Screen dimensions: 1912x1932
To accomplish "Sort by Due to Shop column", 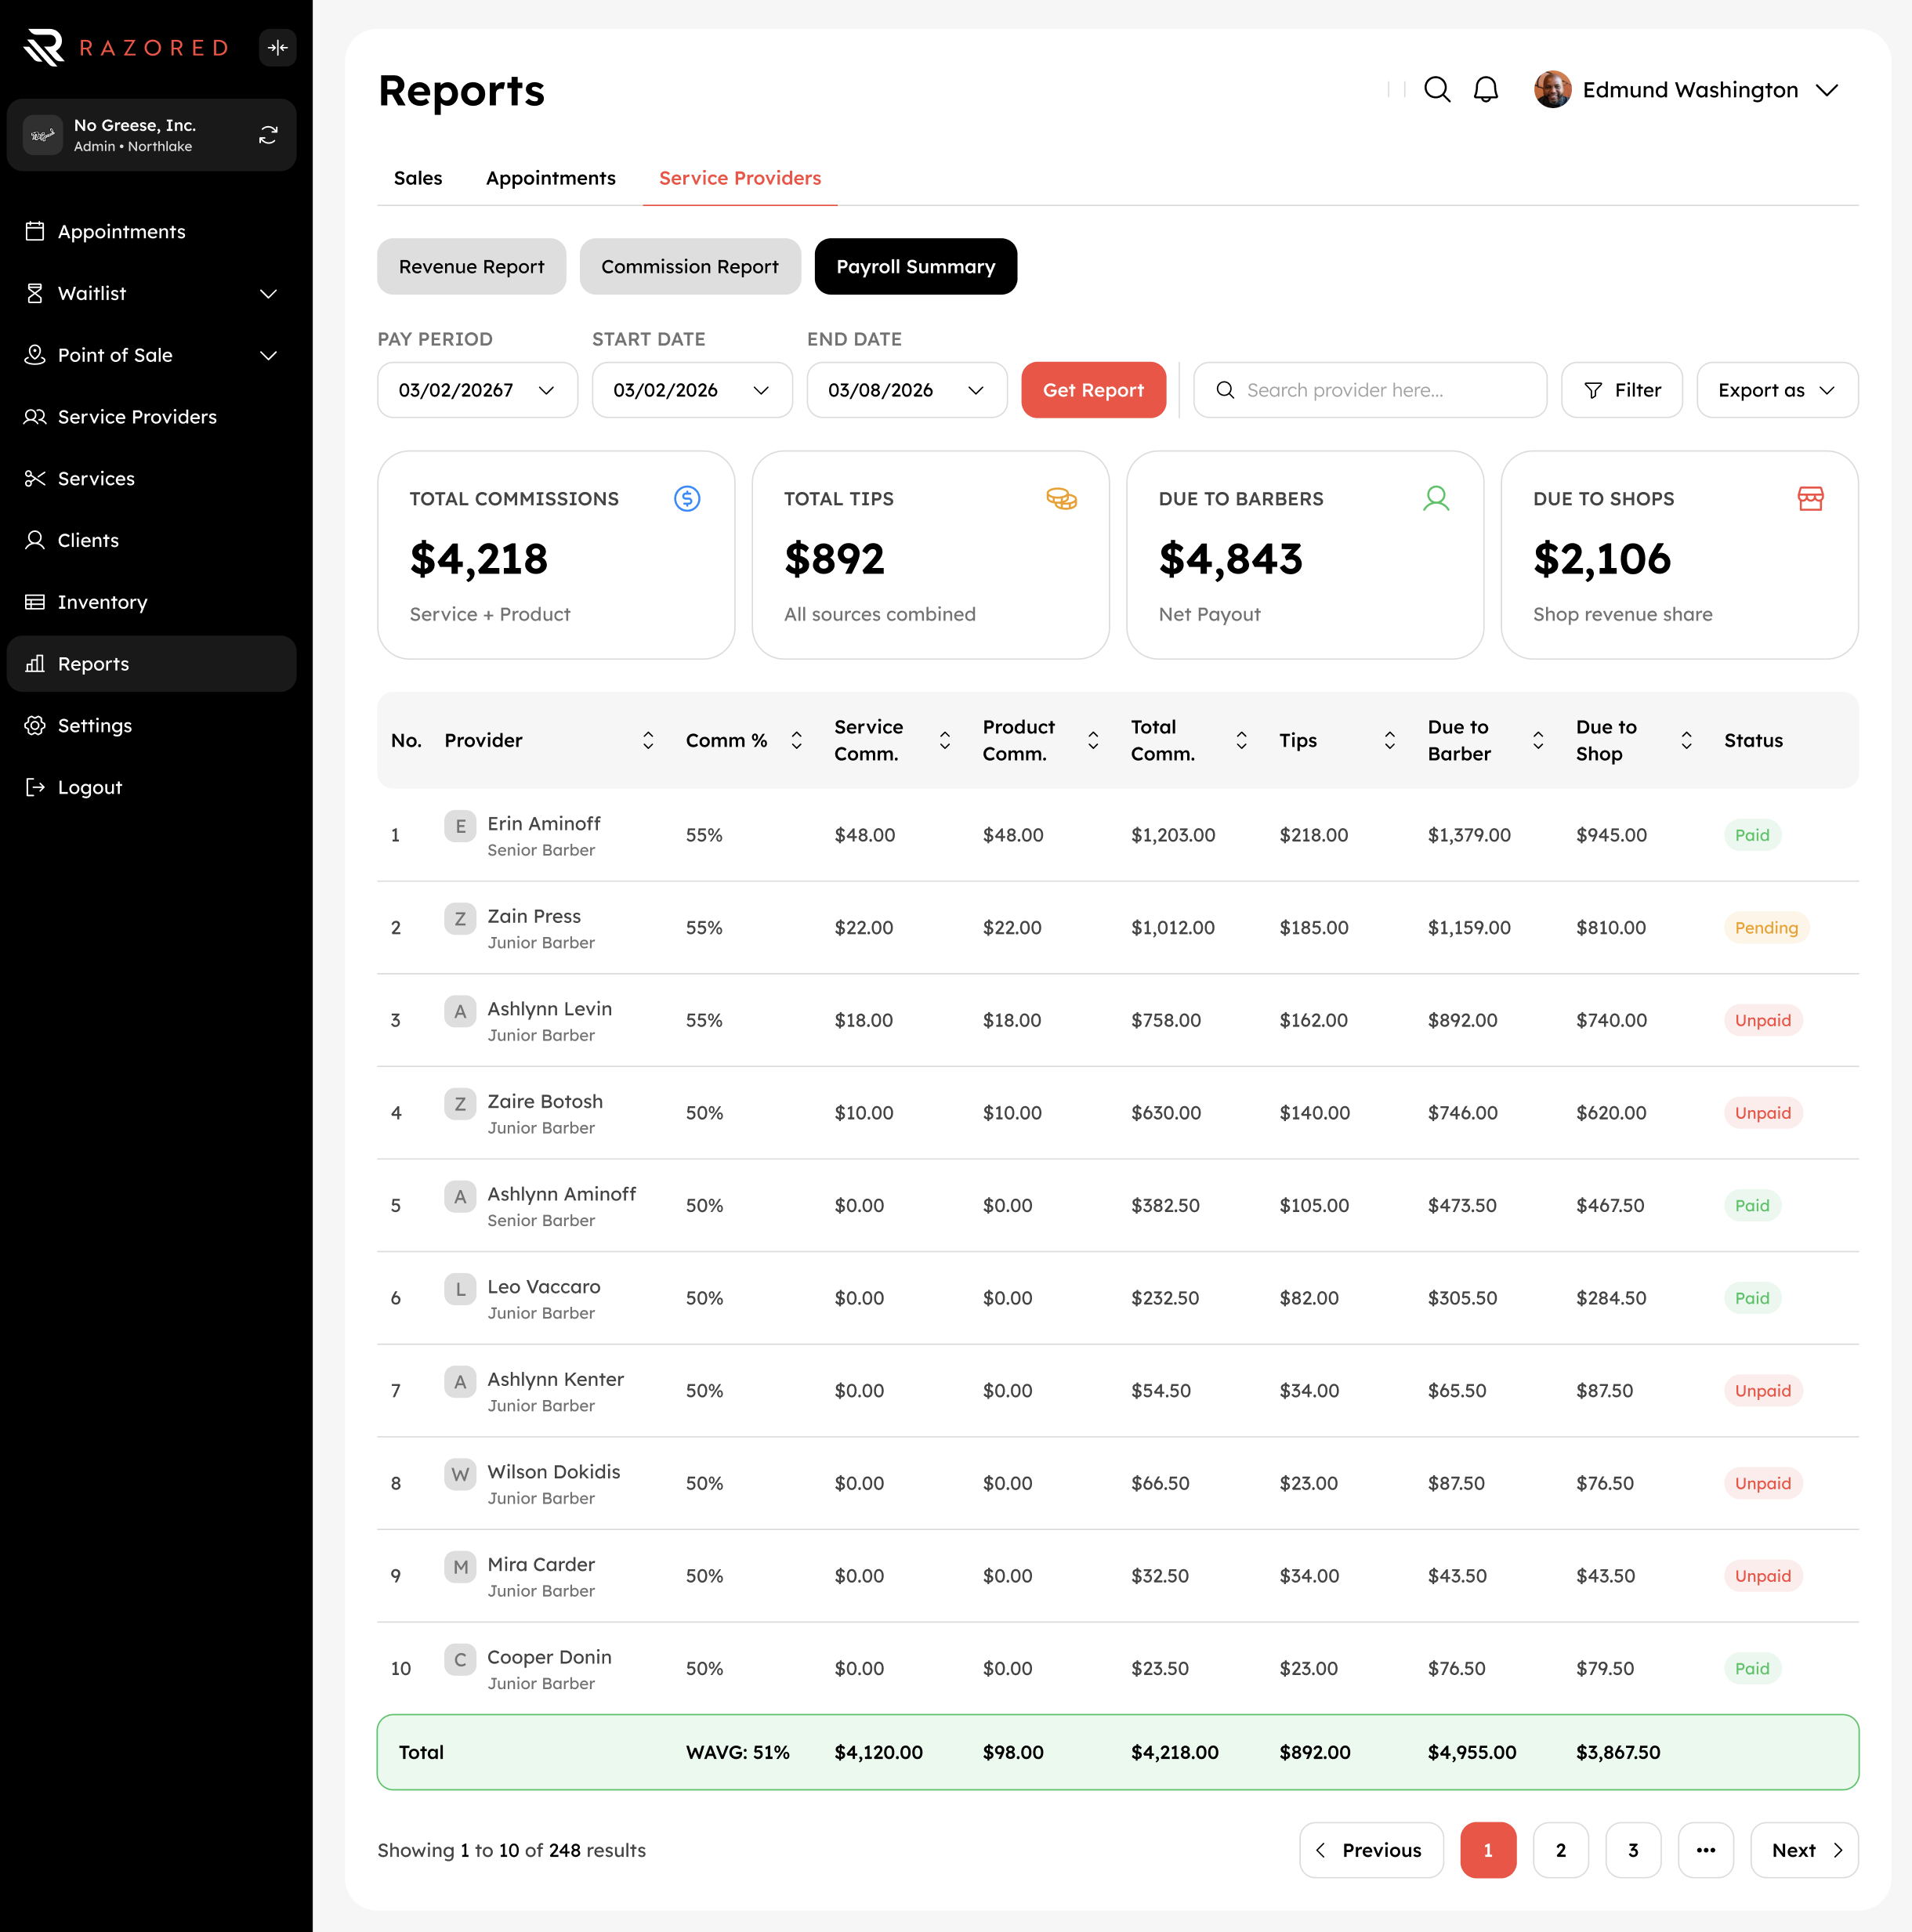I will point(1686,741).
